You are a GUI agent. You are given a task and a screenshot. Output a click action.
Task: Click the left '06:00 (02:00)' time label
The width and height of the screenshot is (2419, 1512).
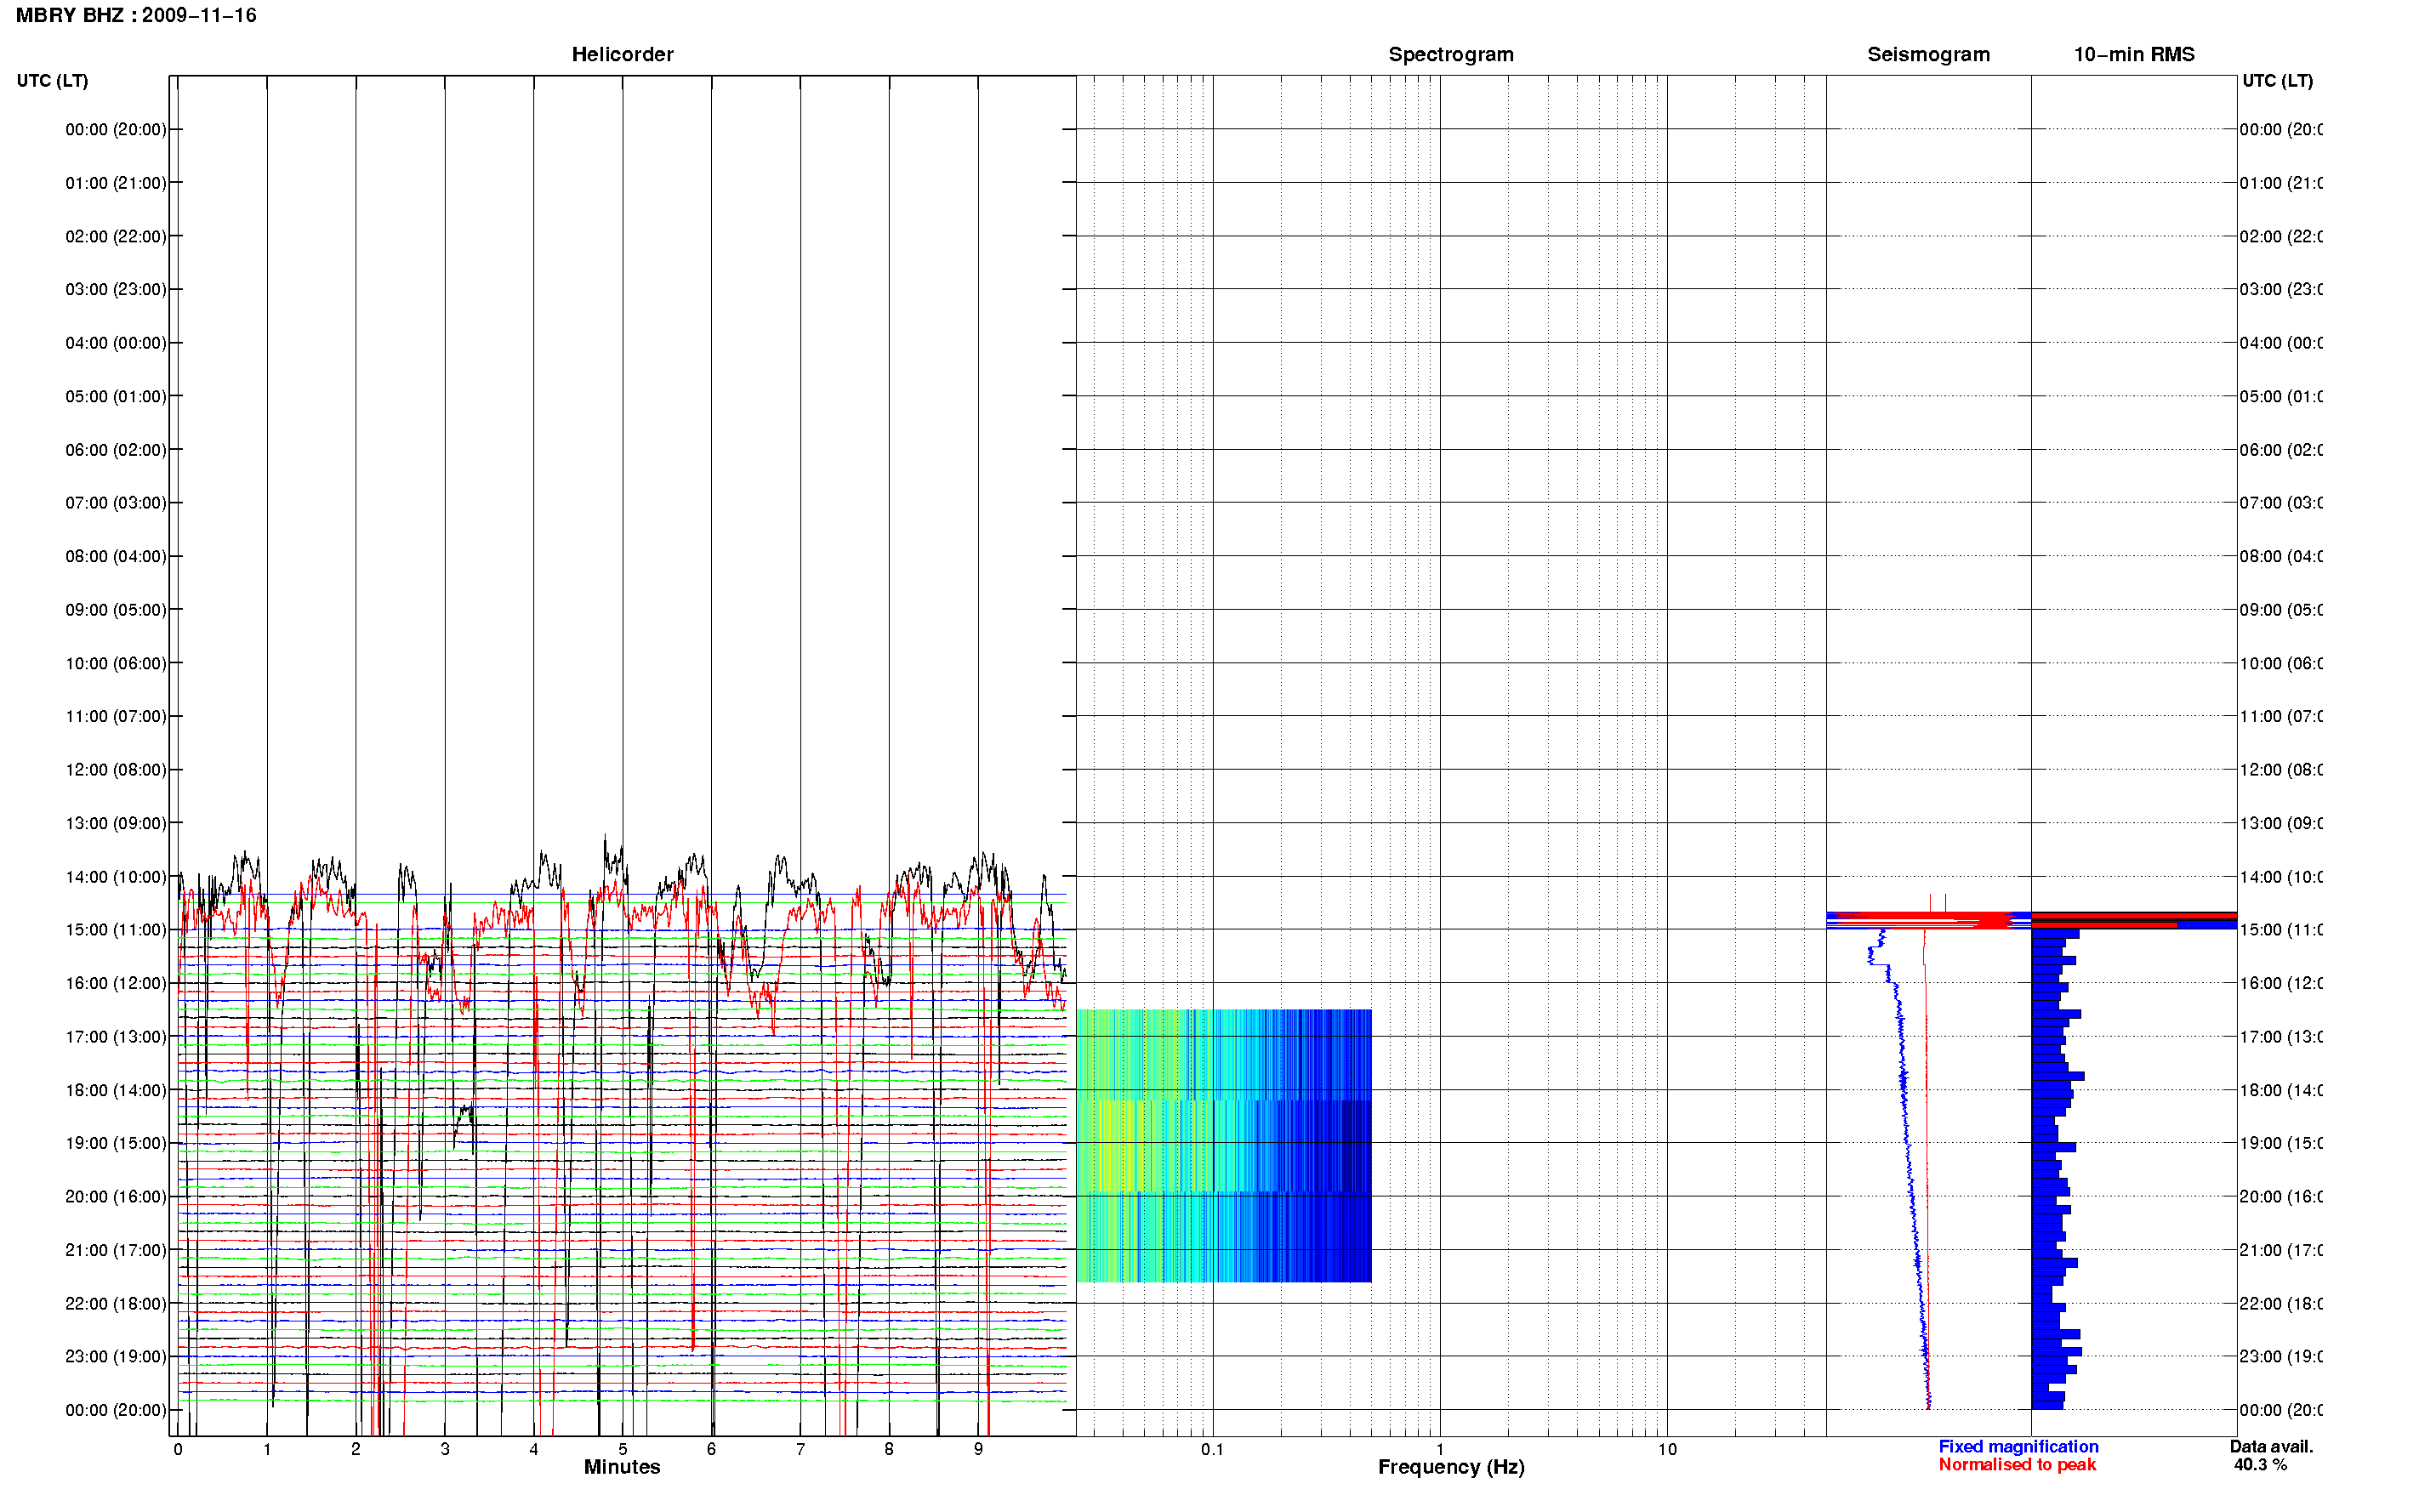coord(116,450)
